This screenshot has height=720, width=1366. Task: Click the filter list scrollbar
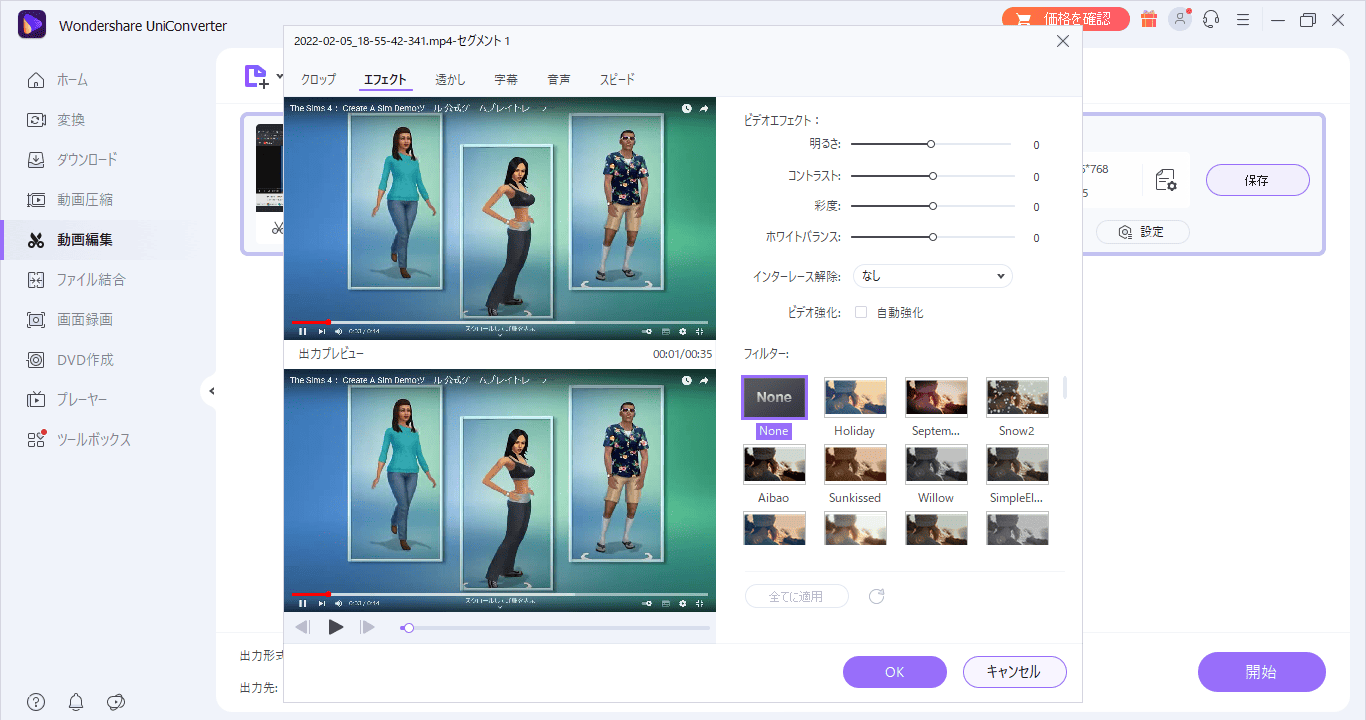click(1065, 388)
